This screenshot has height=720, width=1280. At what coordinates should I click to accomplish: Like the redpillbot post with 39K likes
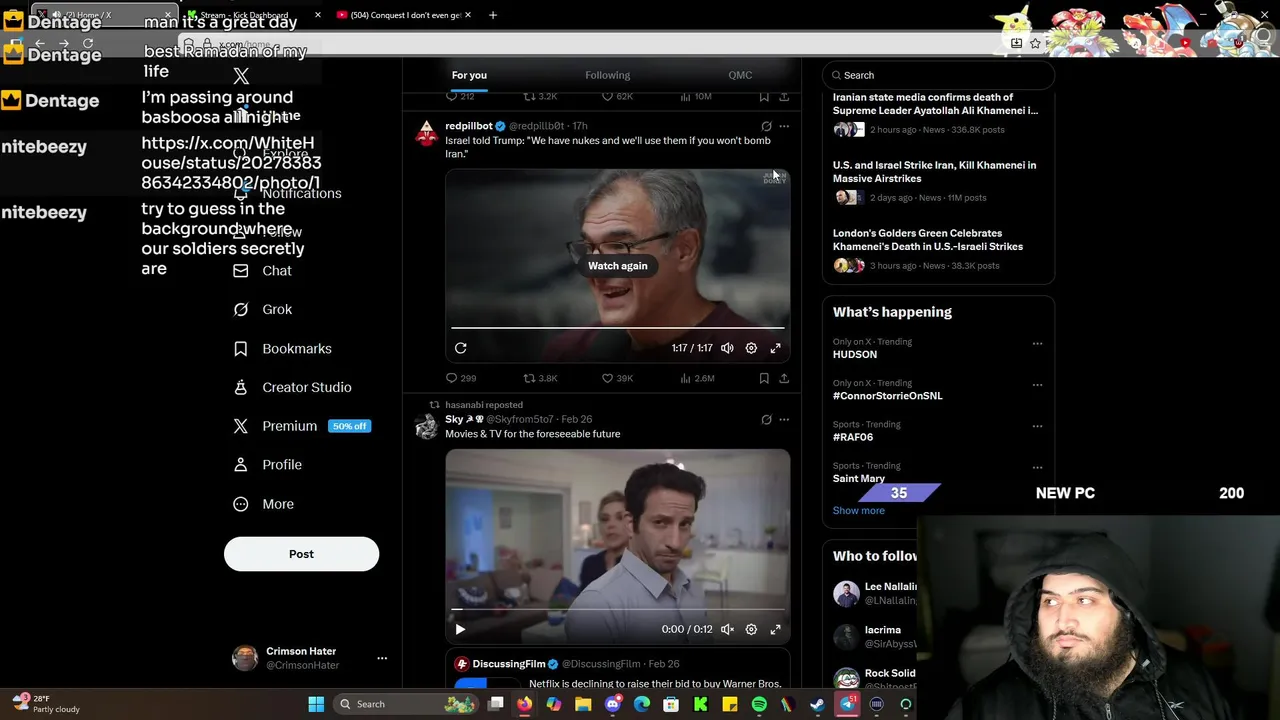[x=617, y=378]
